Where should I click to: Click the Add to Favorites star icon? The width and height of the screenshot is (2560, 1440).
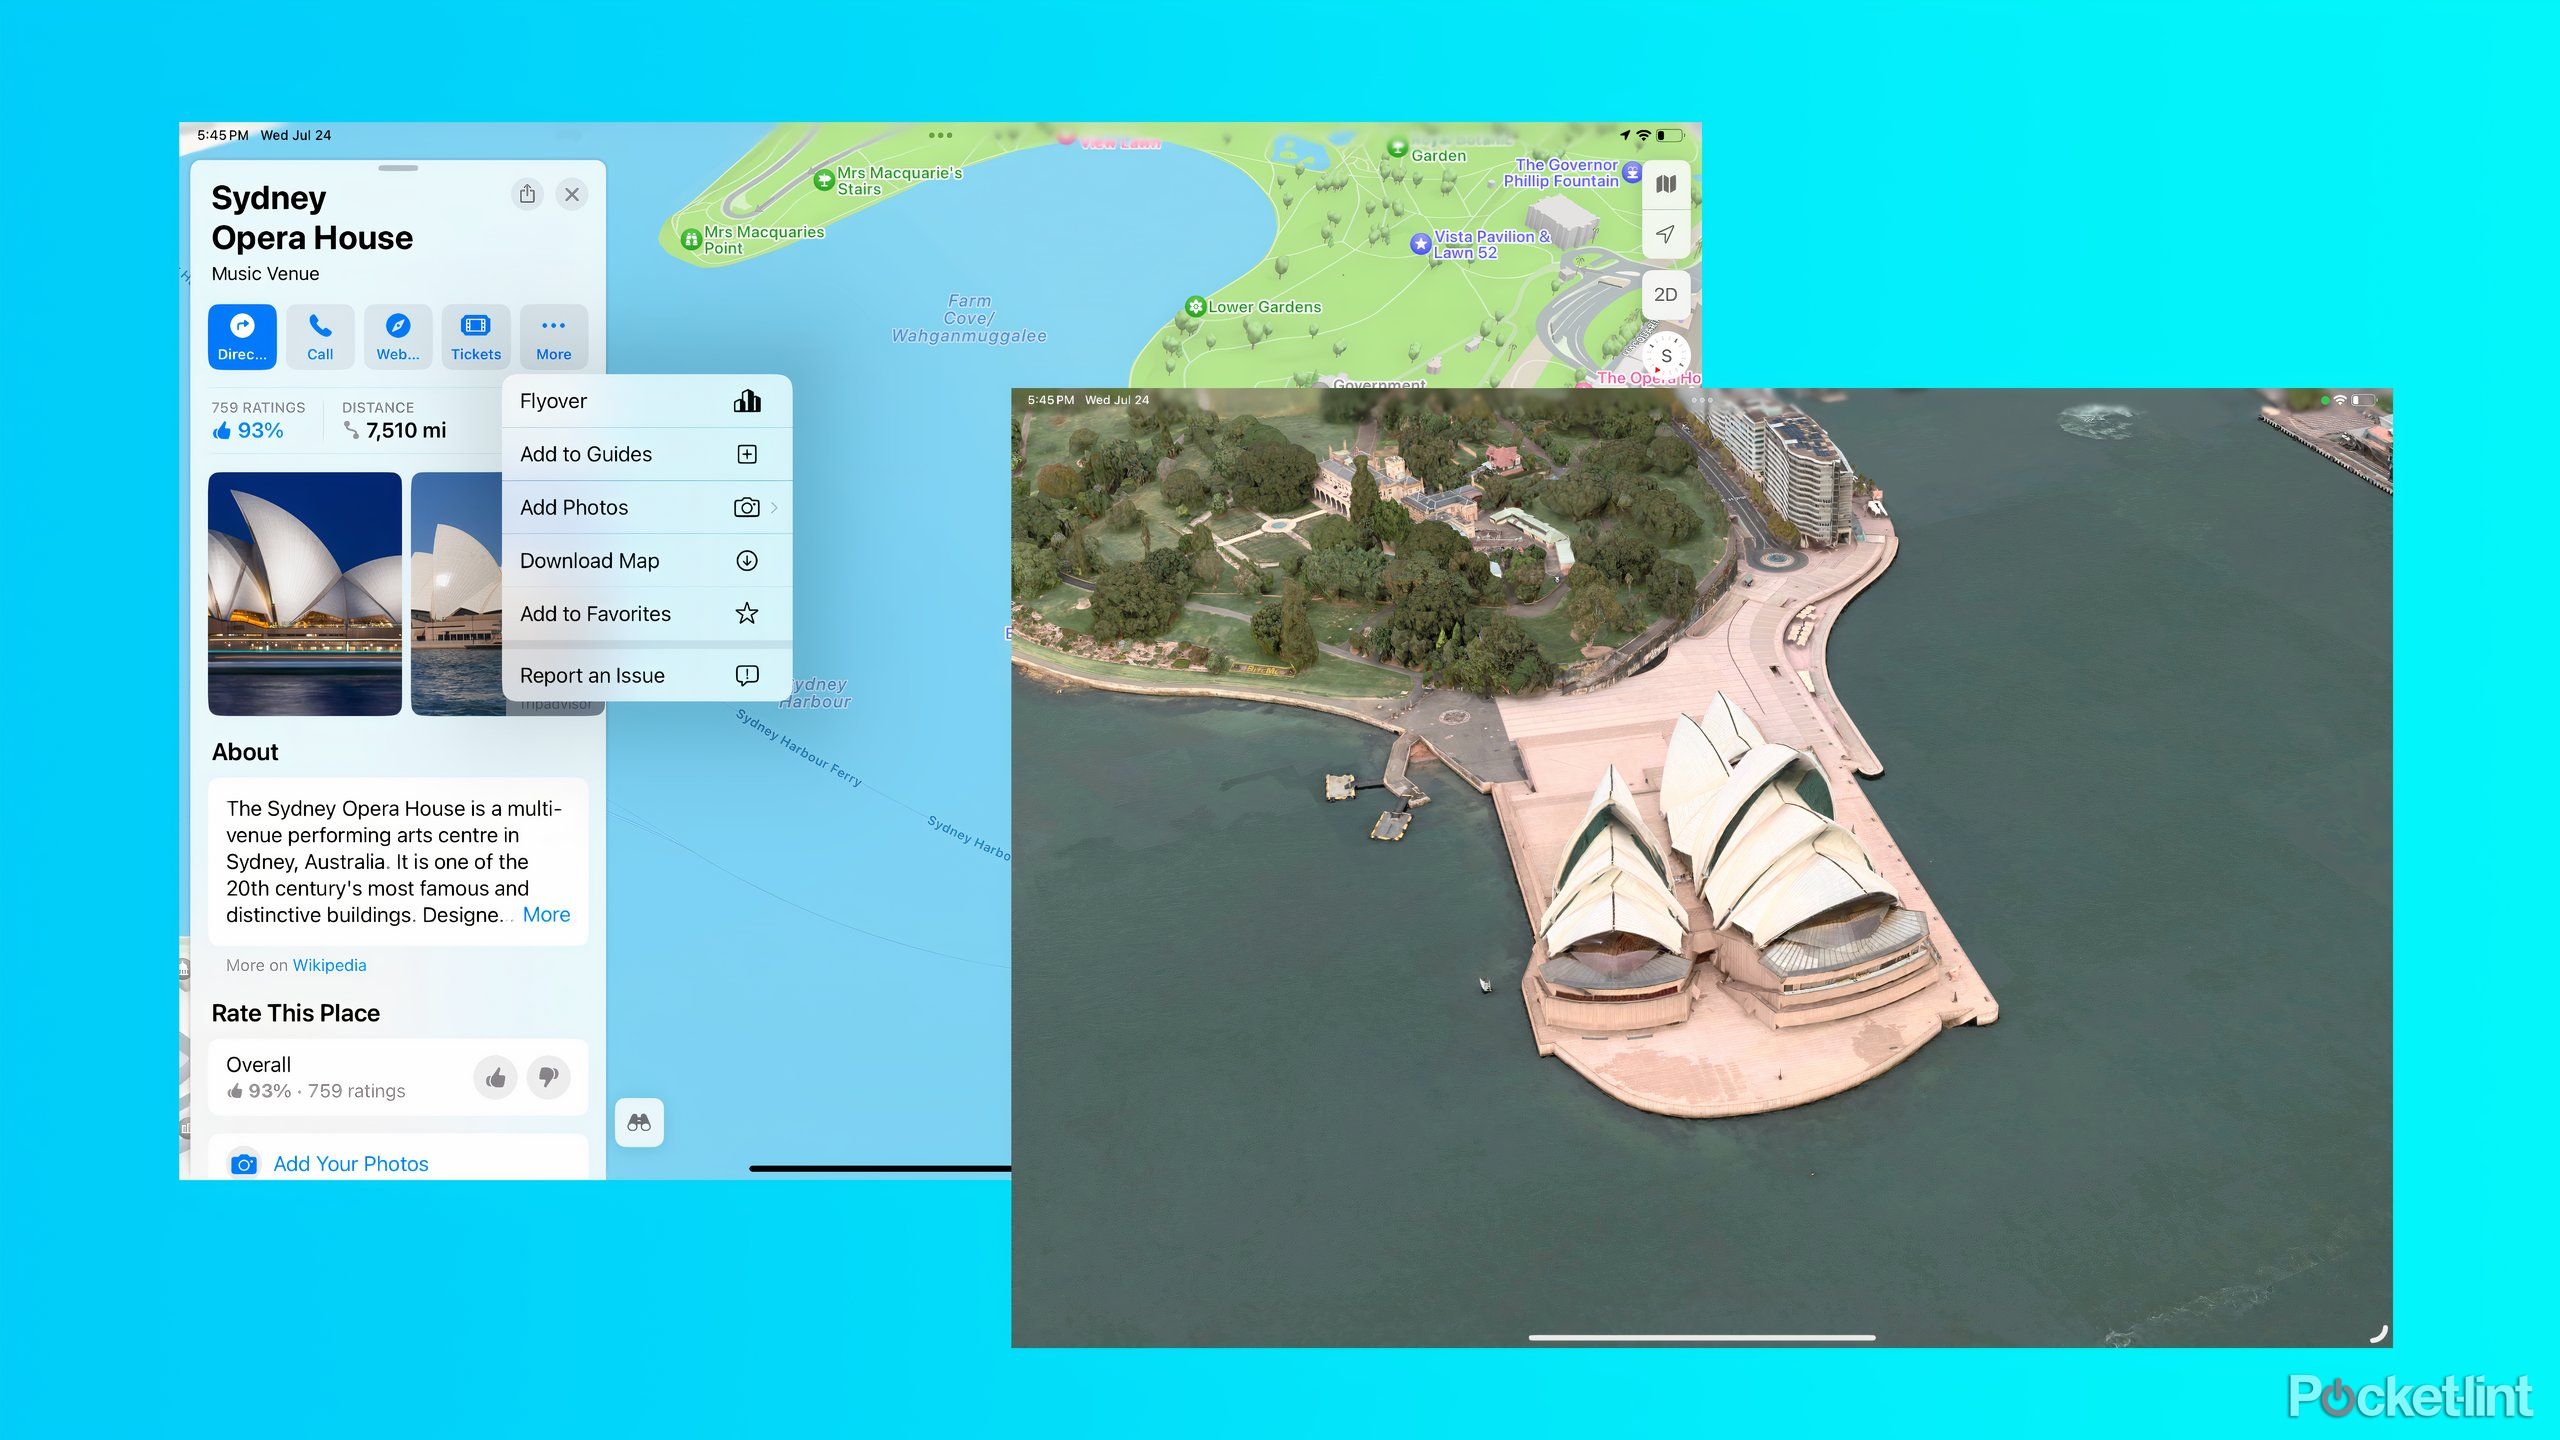[x=747, y=614]
